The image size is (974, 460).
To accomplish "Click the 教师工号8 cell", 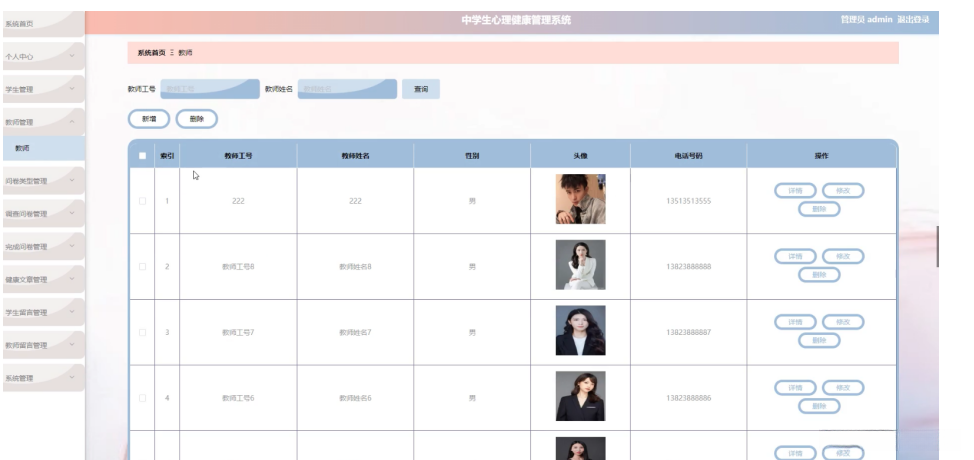I will [238, 266].
